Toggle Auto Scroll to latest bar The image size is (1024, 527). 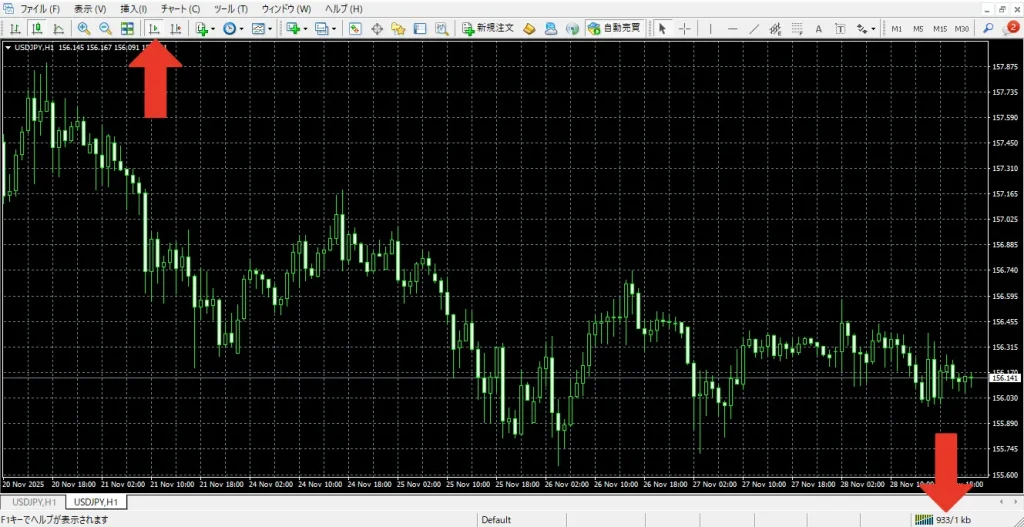coord(155,29)
